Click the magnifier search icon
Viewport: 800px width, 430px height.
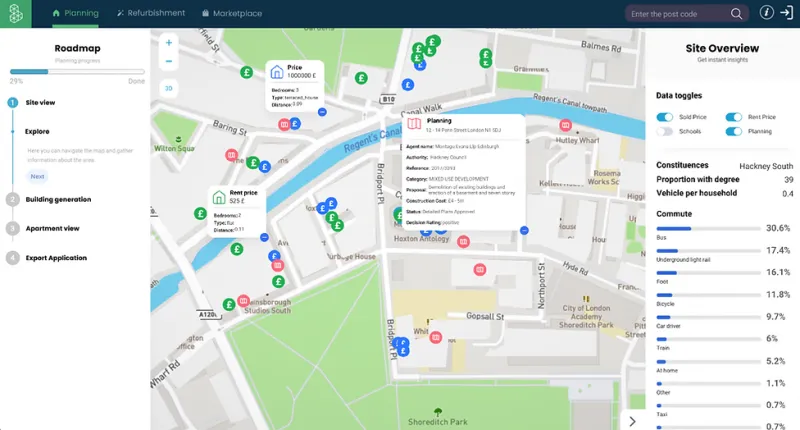coord(737,14)
